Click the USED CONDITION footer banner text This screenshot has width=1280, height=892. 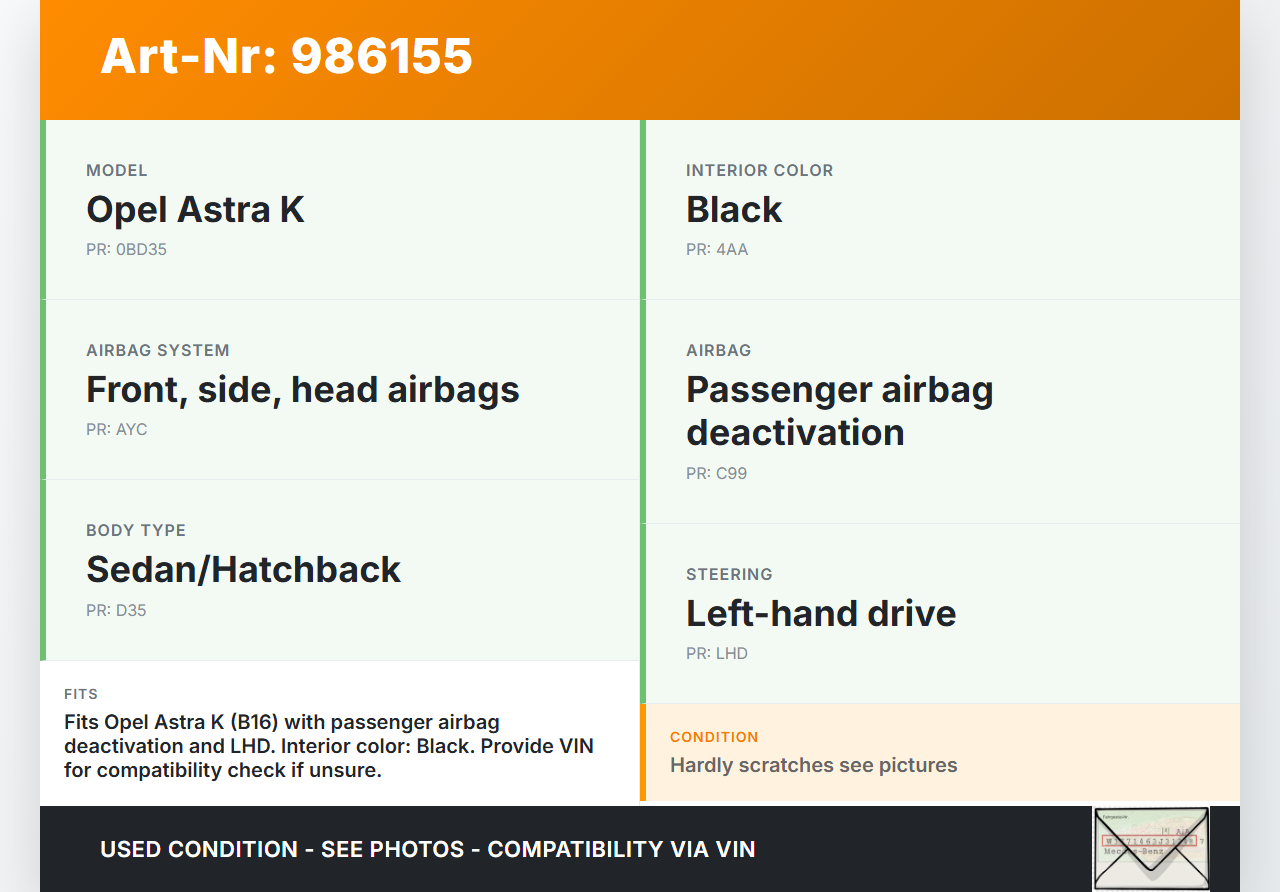[427, 850]
